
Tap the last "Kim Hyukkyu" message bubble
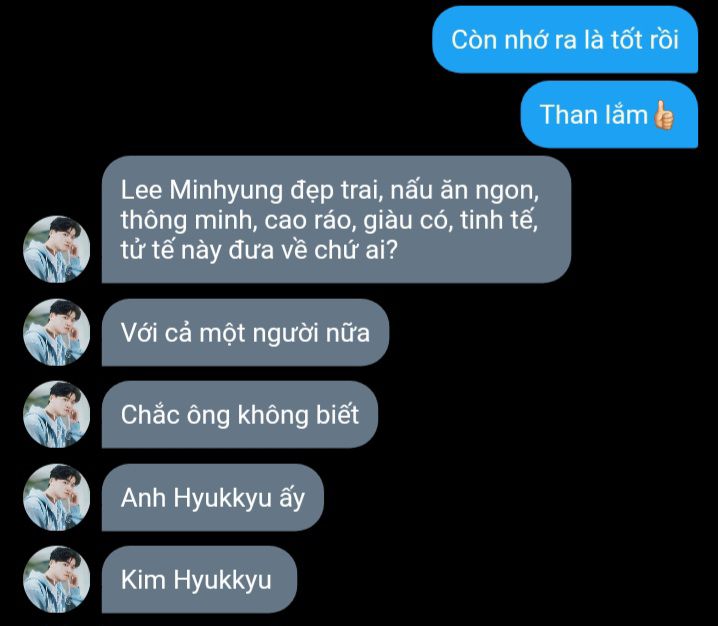199,579
